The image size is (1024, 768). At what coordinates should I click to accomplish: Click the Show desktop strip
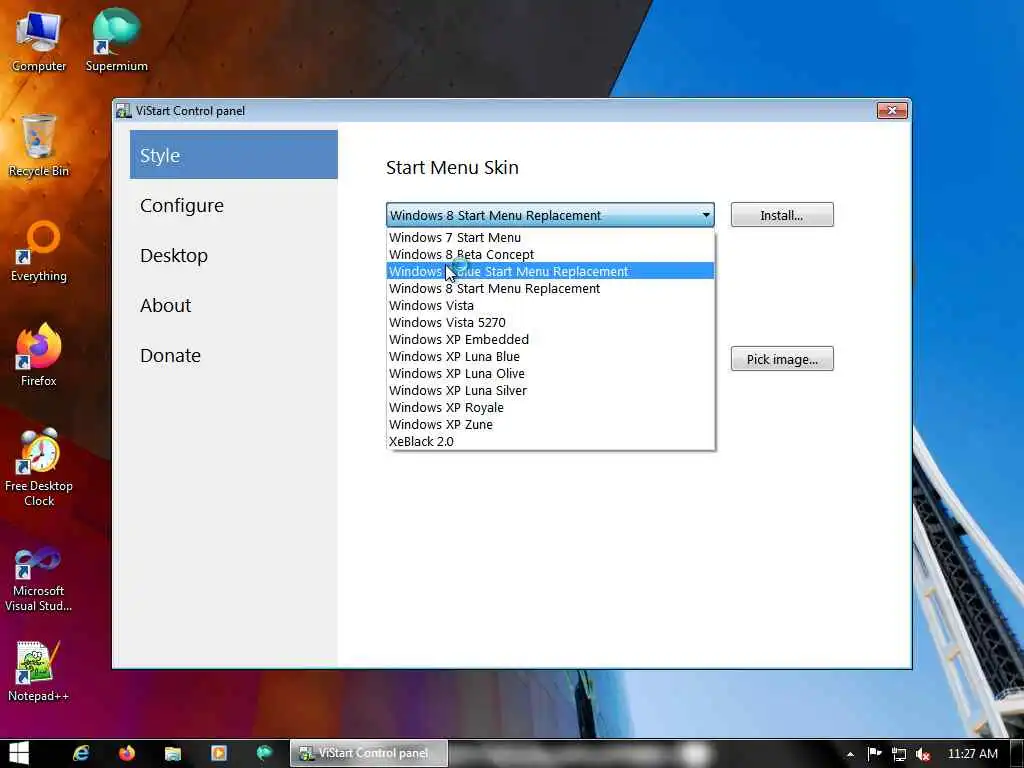[x=1017, y=754]
